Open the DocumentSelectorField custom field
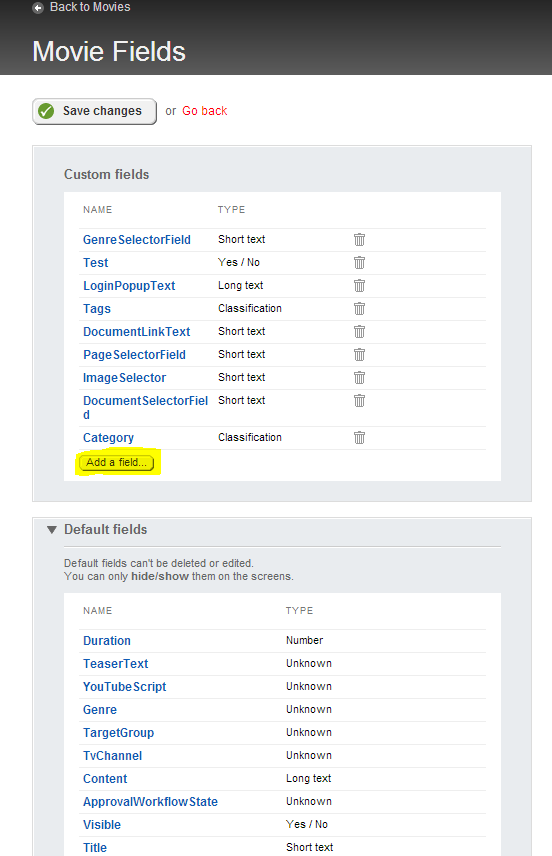The width and height of the screenshot is (552, 856). point(145,407)
